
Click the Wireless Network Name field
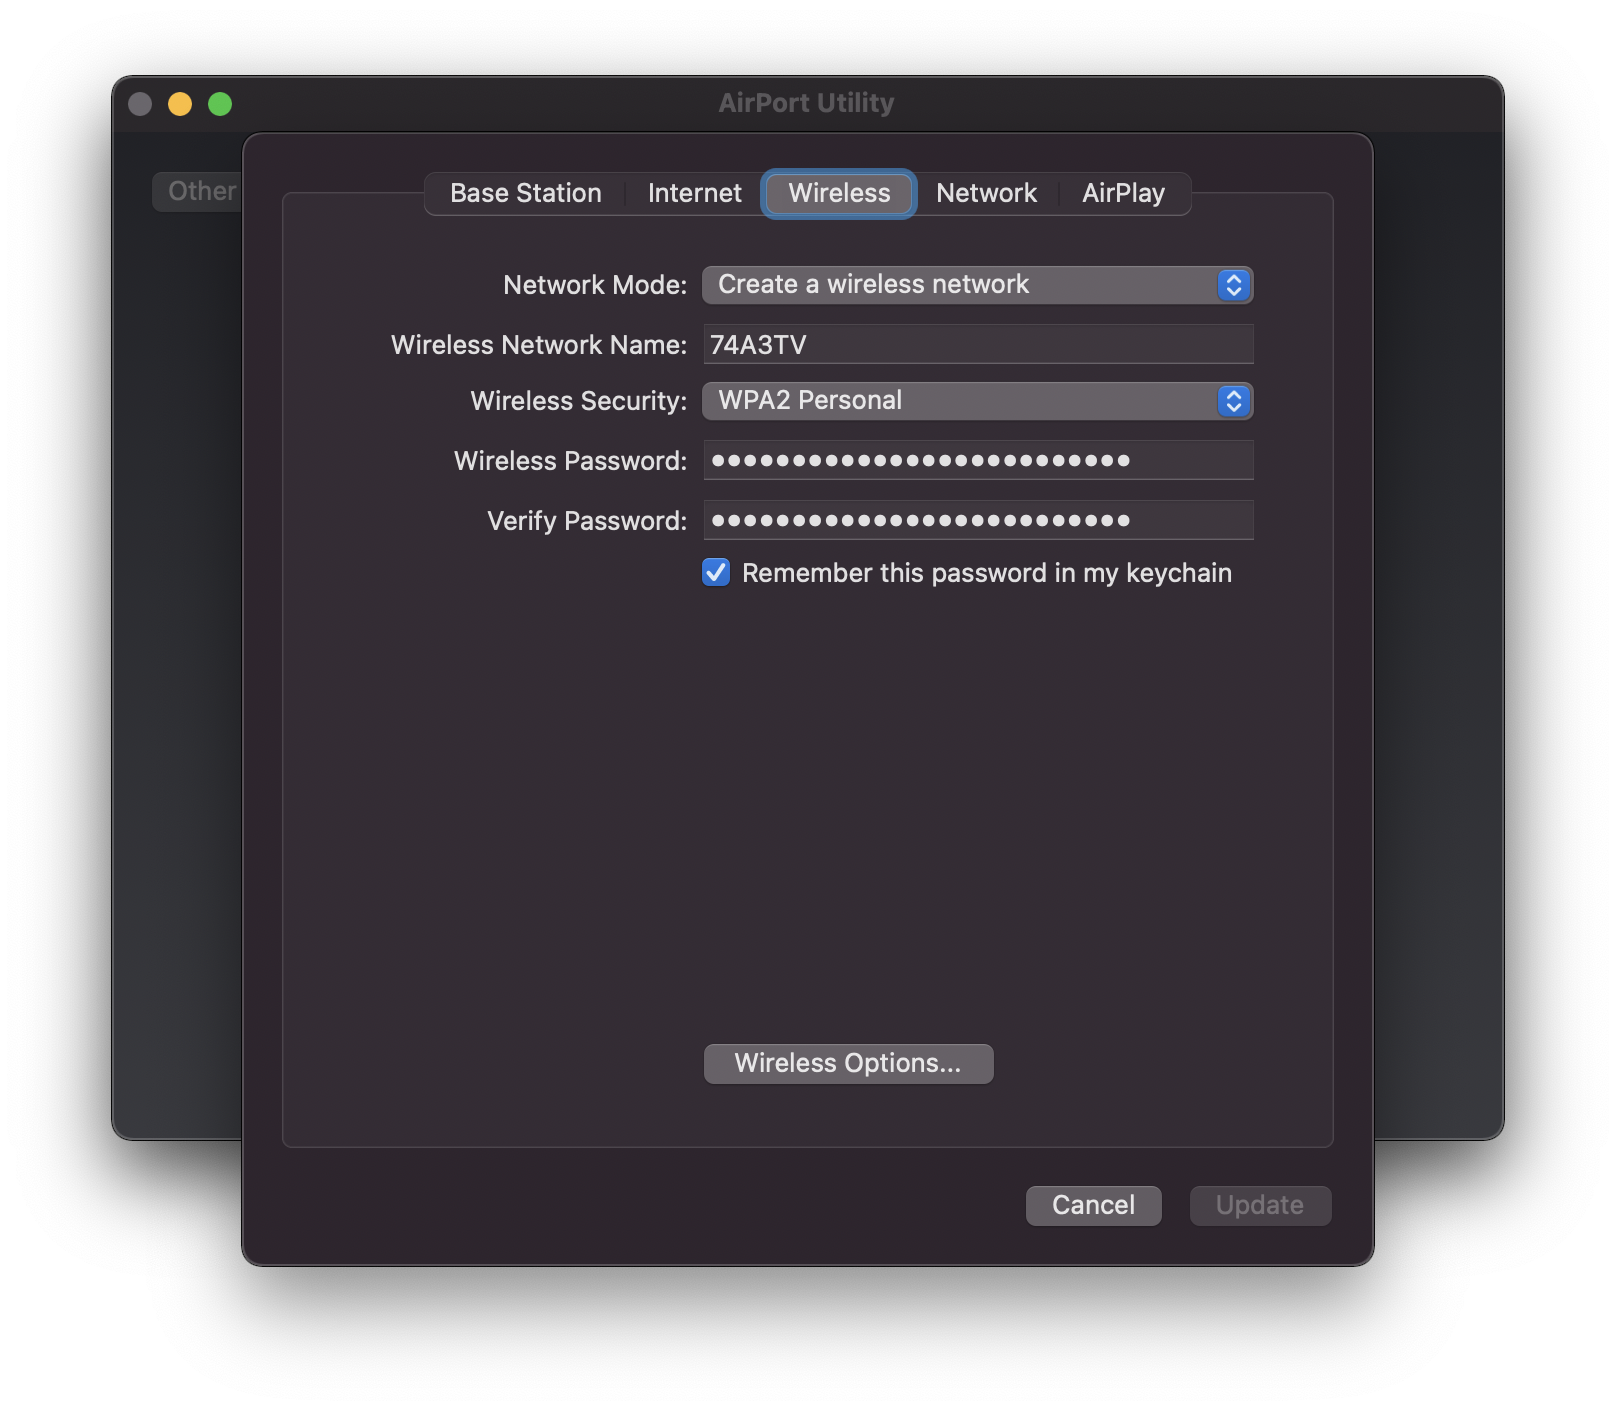point(978,344)
